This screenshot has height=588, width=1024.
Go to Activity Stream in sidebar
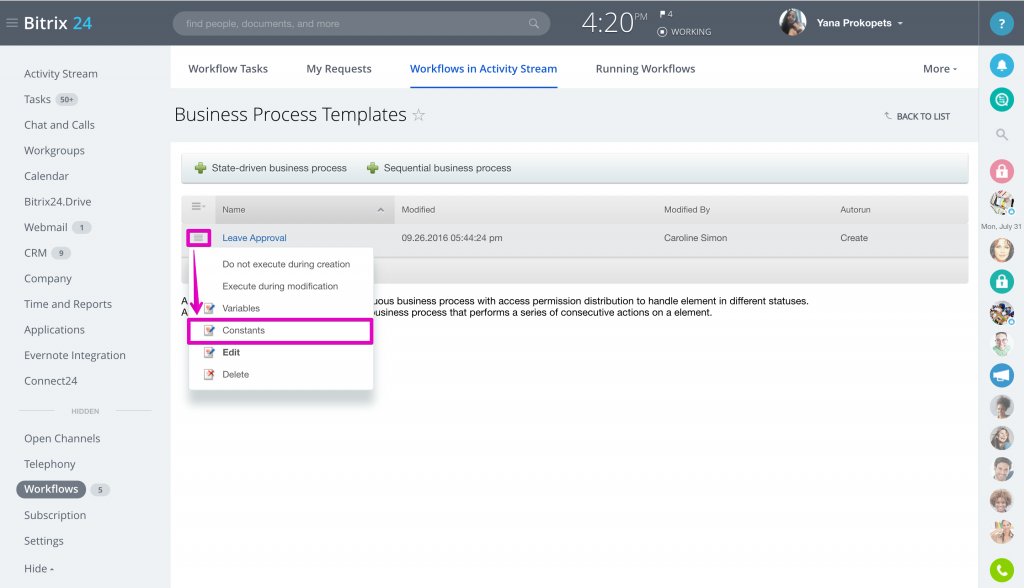pyautogui.click(x=61, y=74)
